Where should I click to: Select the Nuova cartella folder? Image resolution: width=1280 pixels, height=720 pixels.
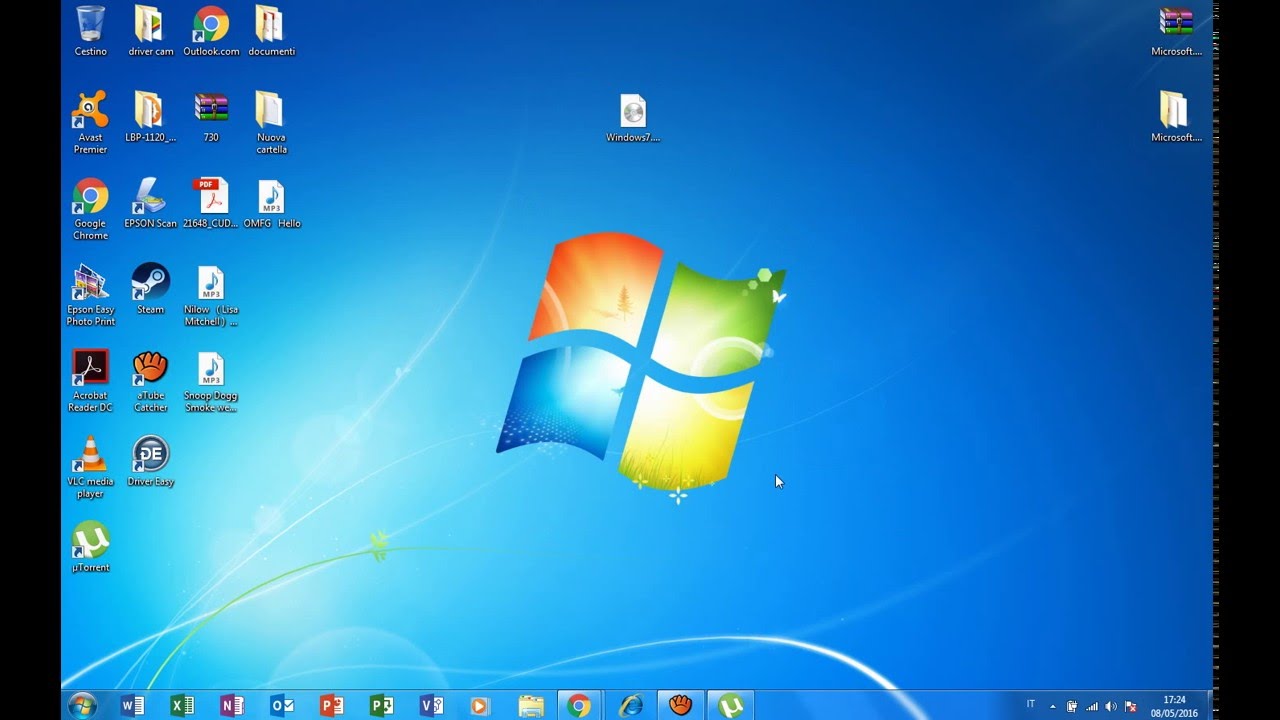click(x=271, y=122)
